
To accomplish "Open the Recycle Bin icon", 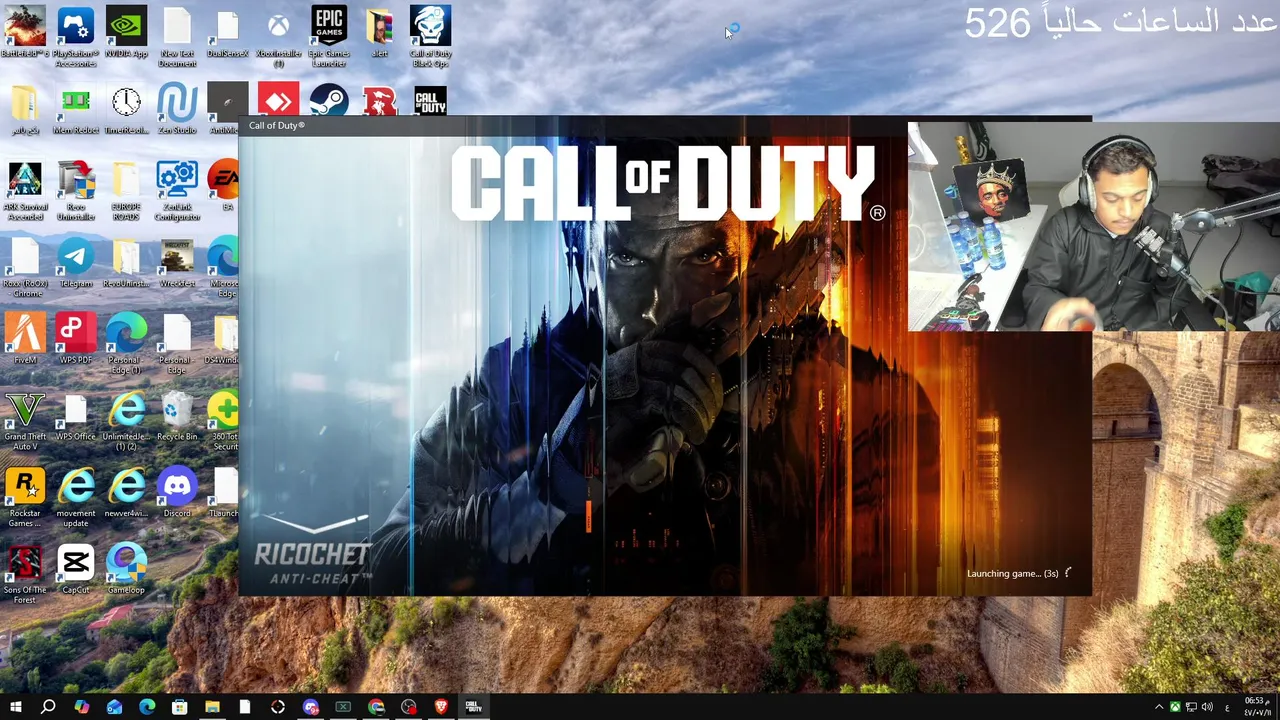I will (x=177, y=417).
